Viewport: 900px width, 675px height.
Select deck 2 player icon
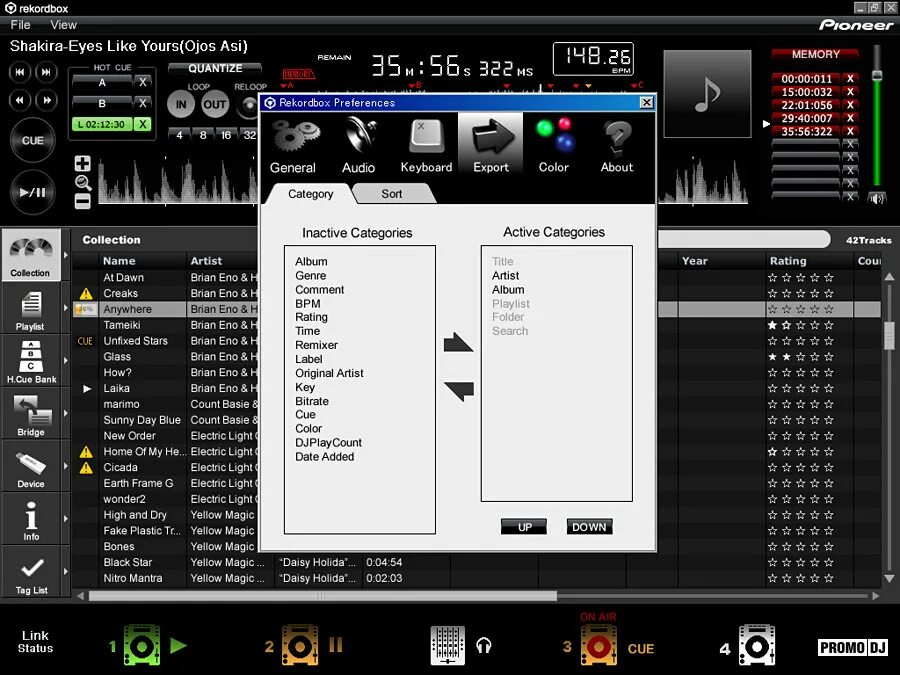click(x=298, y=646)
